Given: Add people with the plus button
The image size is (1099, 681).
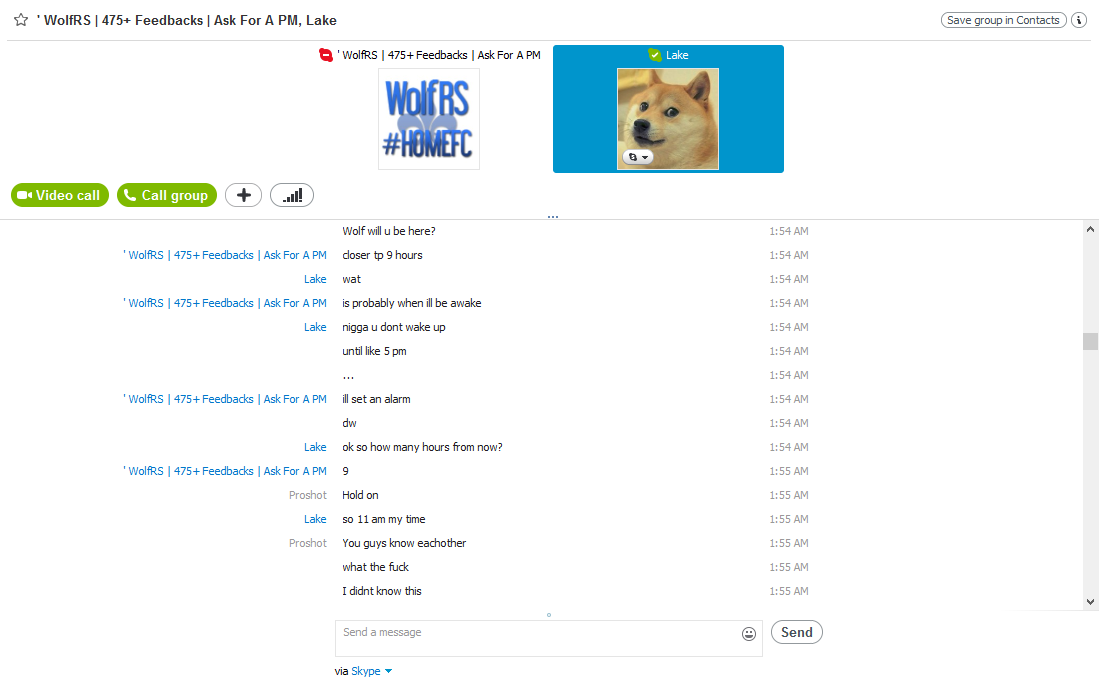Looking at the screenshot, I should (x=243, y=195).
